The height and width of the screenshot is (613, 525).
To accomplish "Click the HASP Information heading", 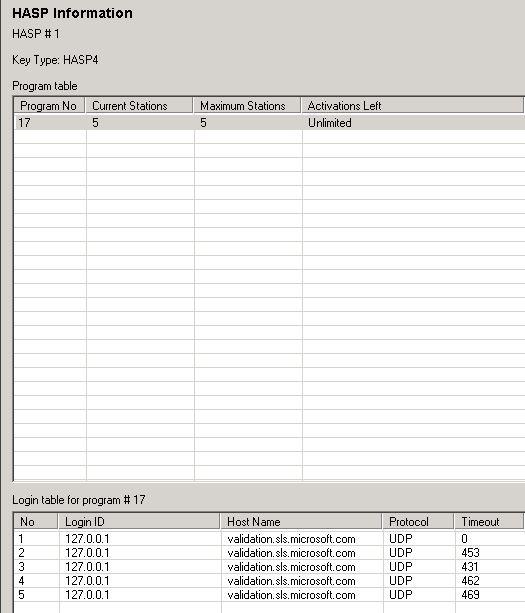I will coord(72,13).
